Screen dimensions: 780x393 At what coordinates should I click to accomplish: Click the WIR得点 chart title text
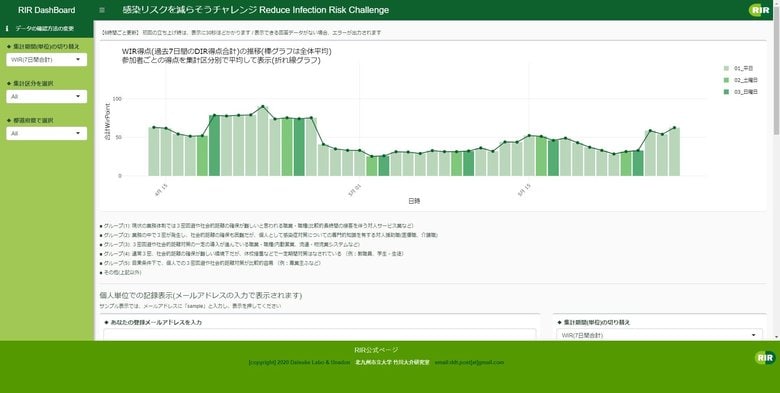pyautogui.click(x=227, y=56)
